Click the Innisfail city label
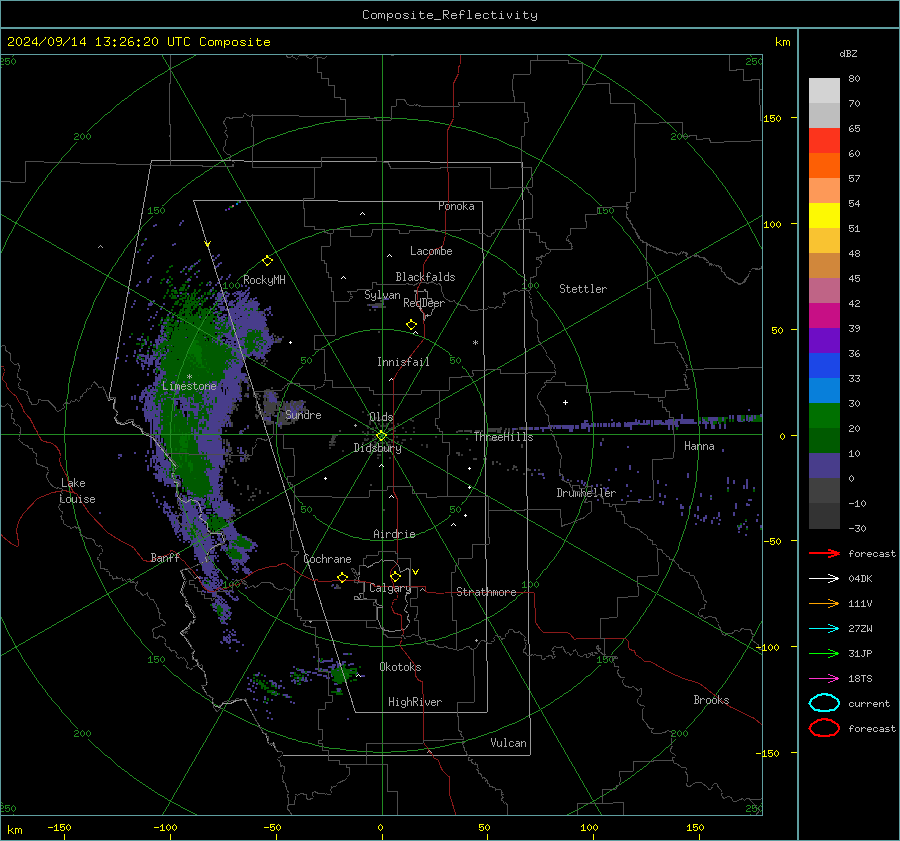Viewport: 900px width, 841px height. pyautogui.click(x=403, y=362)
